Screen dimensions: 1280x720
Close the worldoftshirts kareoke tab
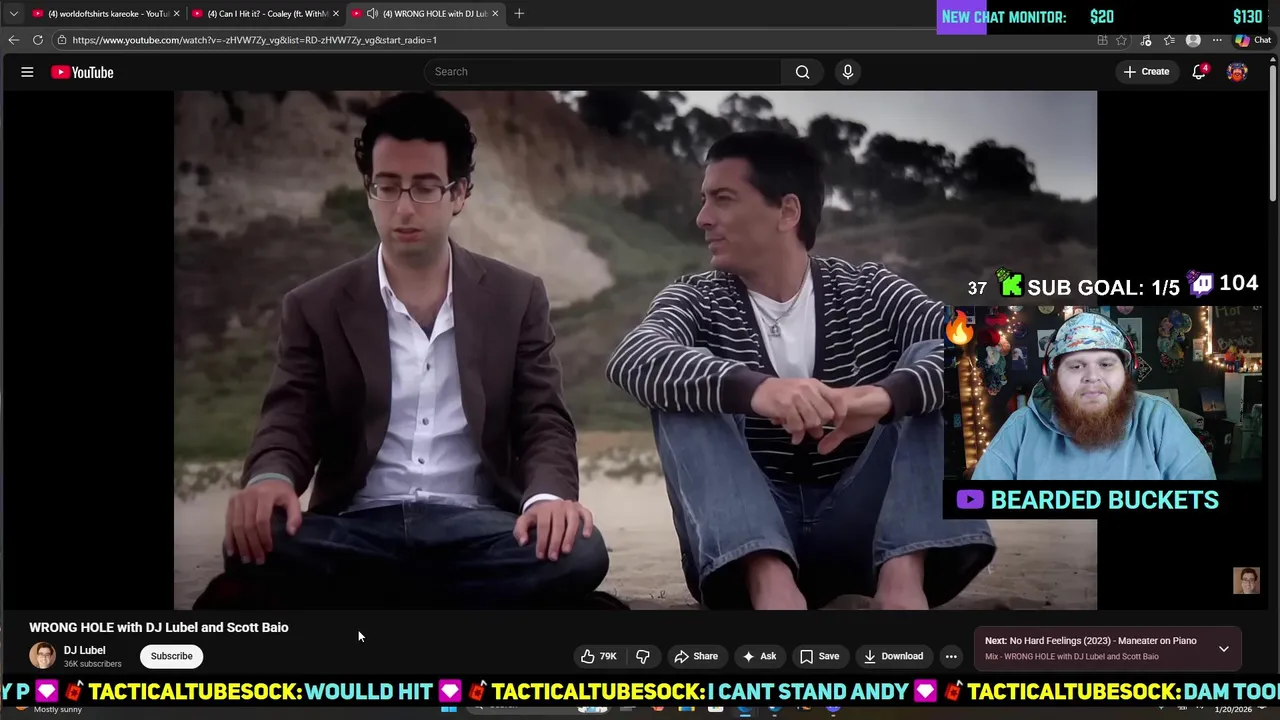[x=176, y=14]
